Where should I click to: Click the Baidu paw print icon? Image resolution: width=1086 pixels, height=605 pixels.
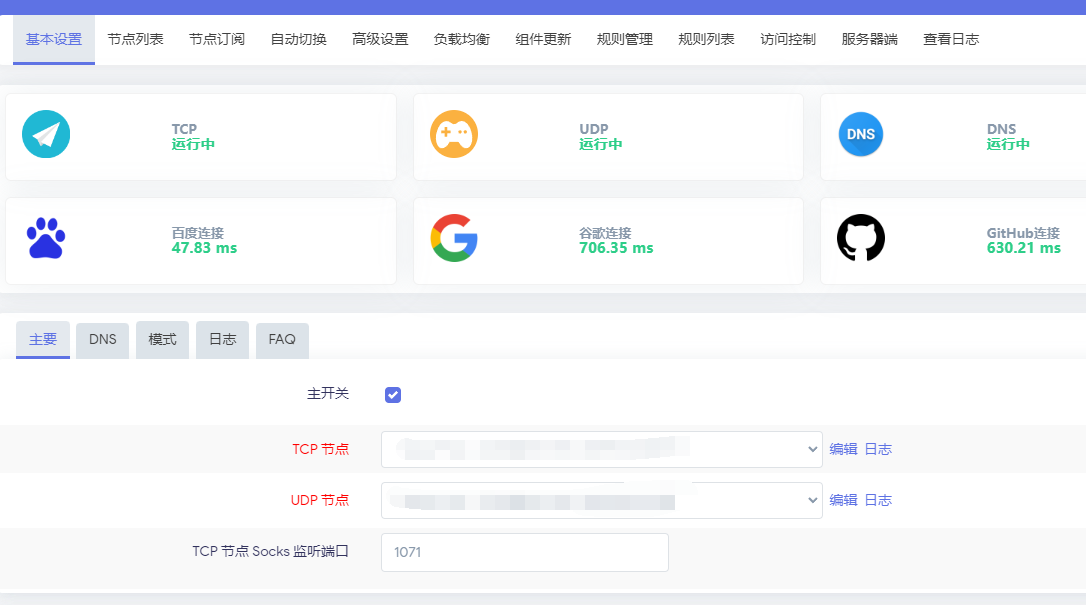click(46, 239)
